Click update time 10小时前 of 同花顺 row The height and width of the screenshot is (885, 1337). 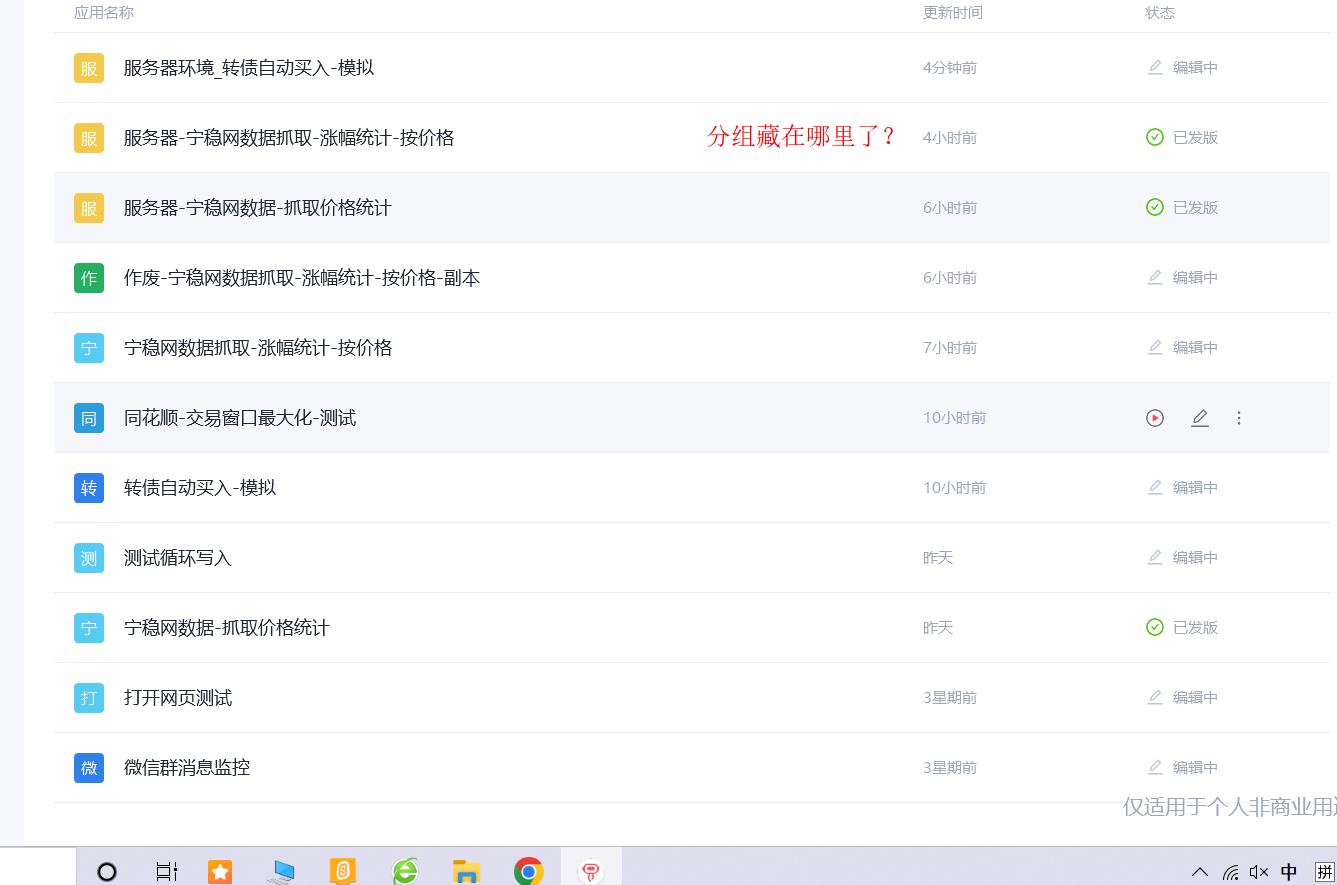pos(954,418)
